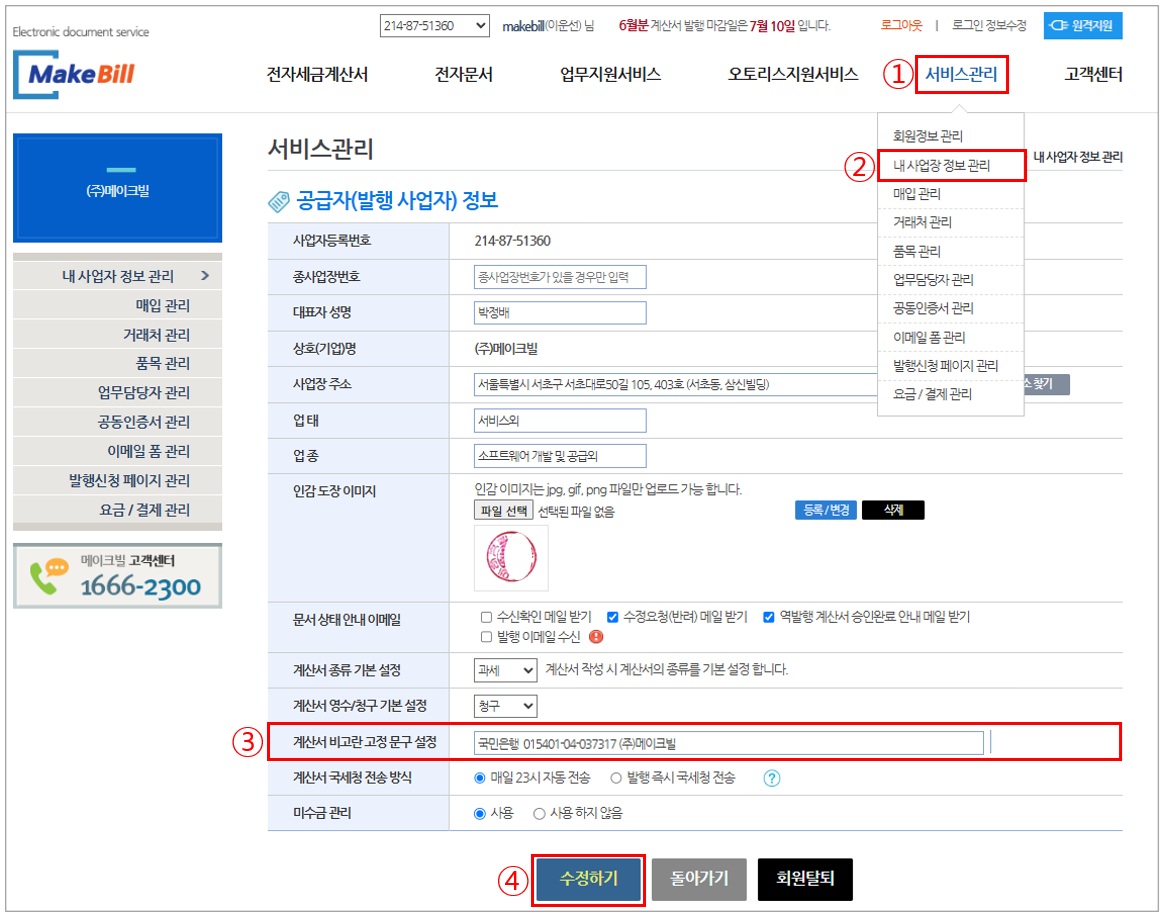
Task: Click 내 사업장 정보 관리 in left sidebar
Action: pyautogui.click(x=117, y=276)
